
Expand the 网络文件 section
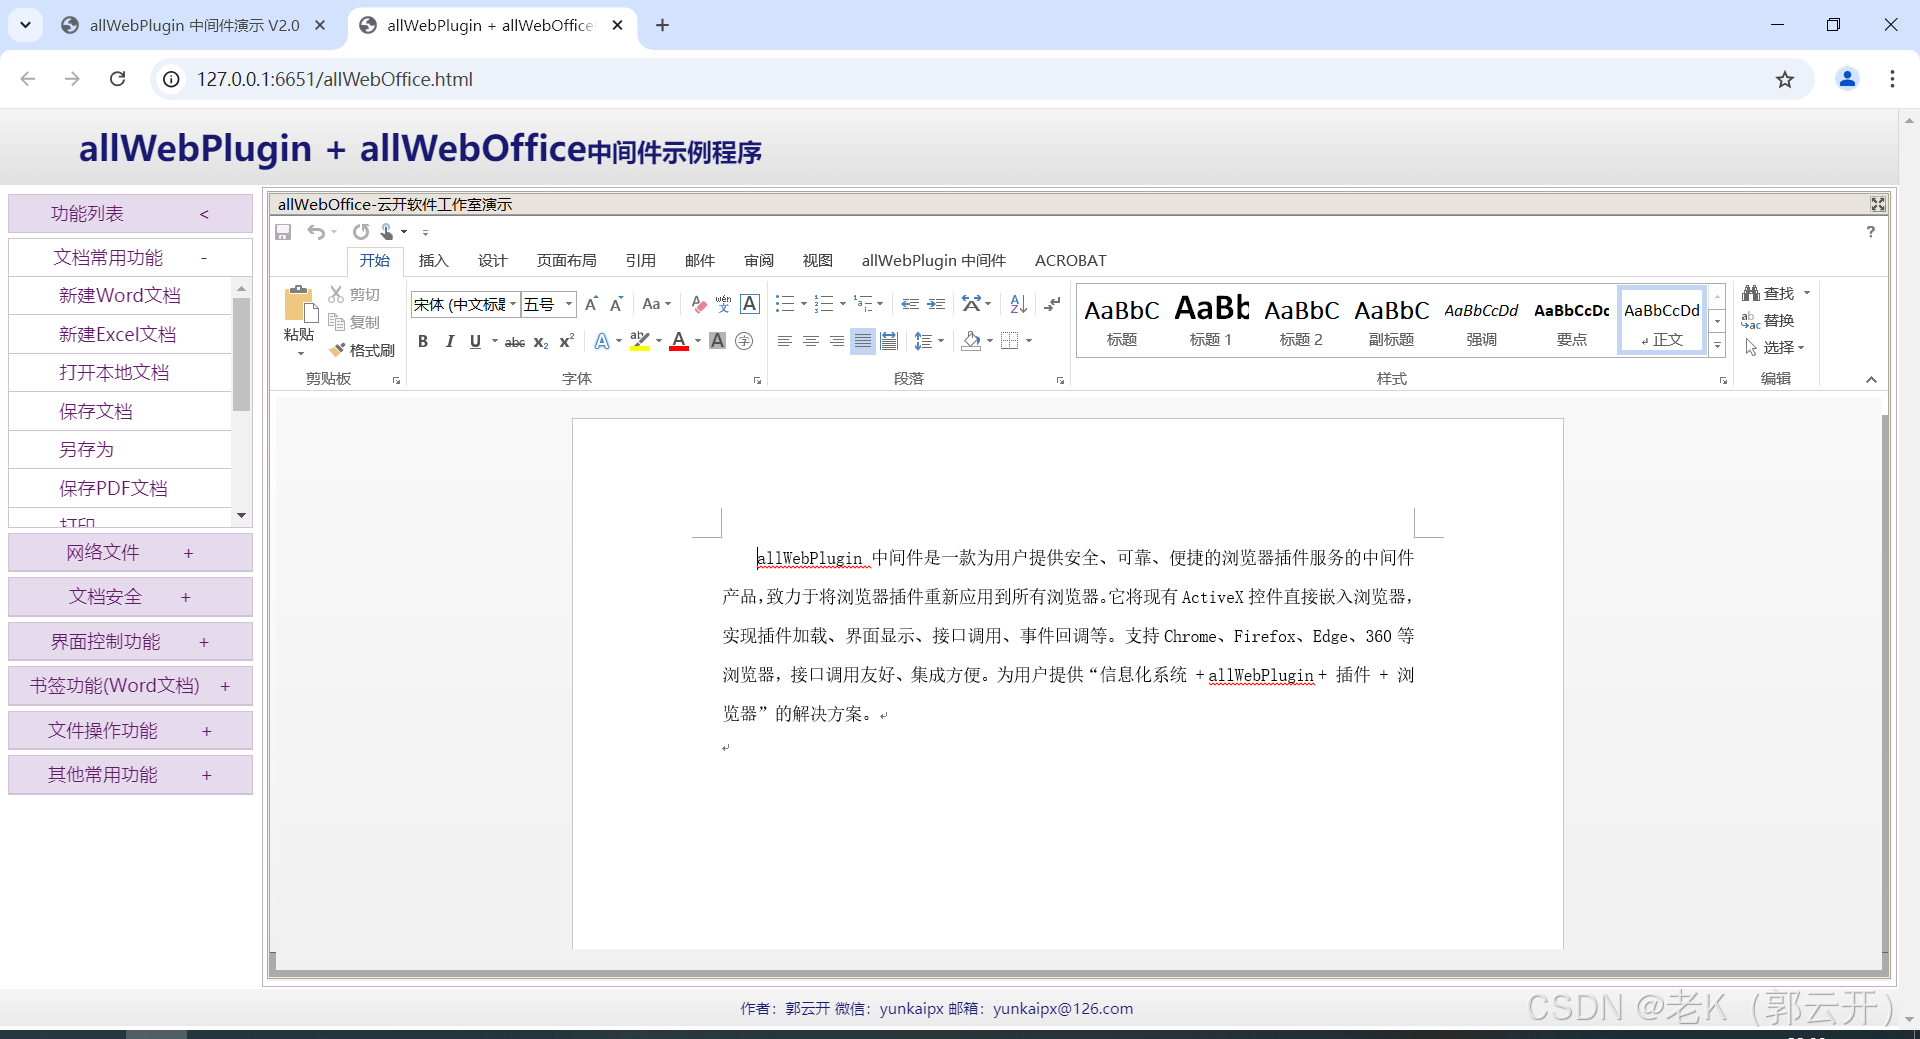[130, 553]
